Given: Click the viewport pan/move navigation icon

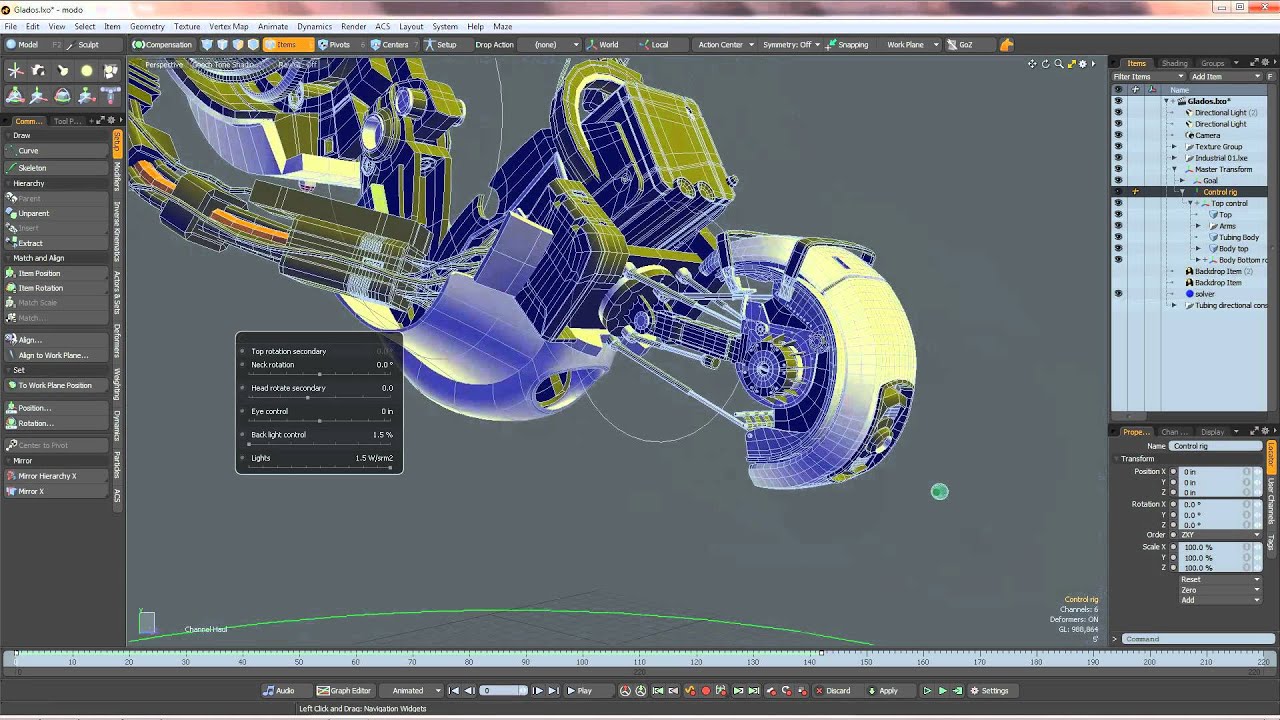Looking at the screenshot, I should point(1032,64).
